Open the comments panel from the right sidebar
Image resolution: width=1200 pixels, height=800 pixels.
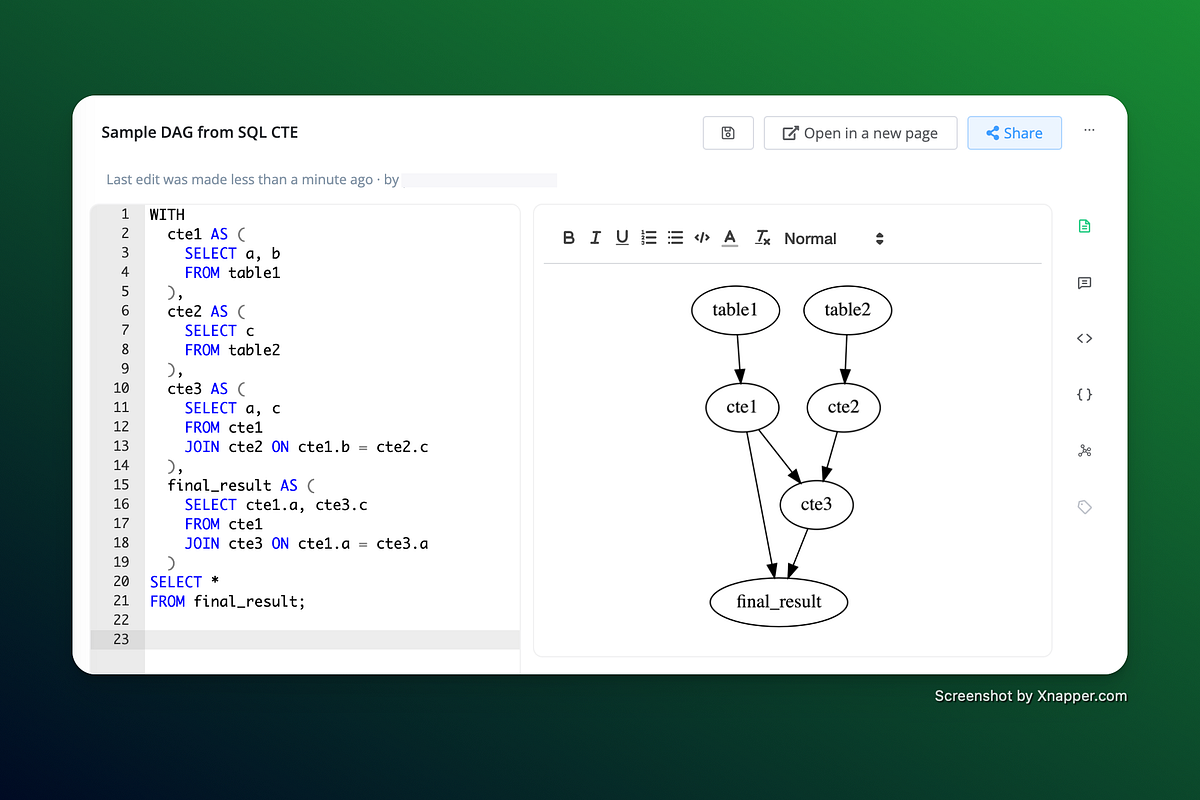coord(1084,283)
